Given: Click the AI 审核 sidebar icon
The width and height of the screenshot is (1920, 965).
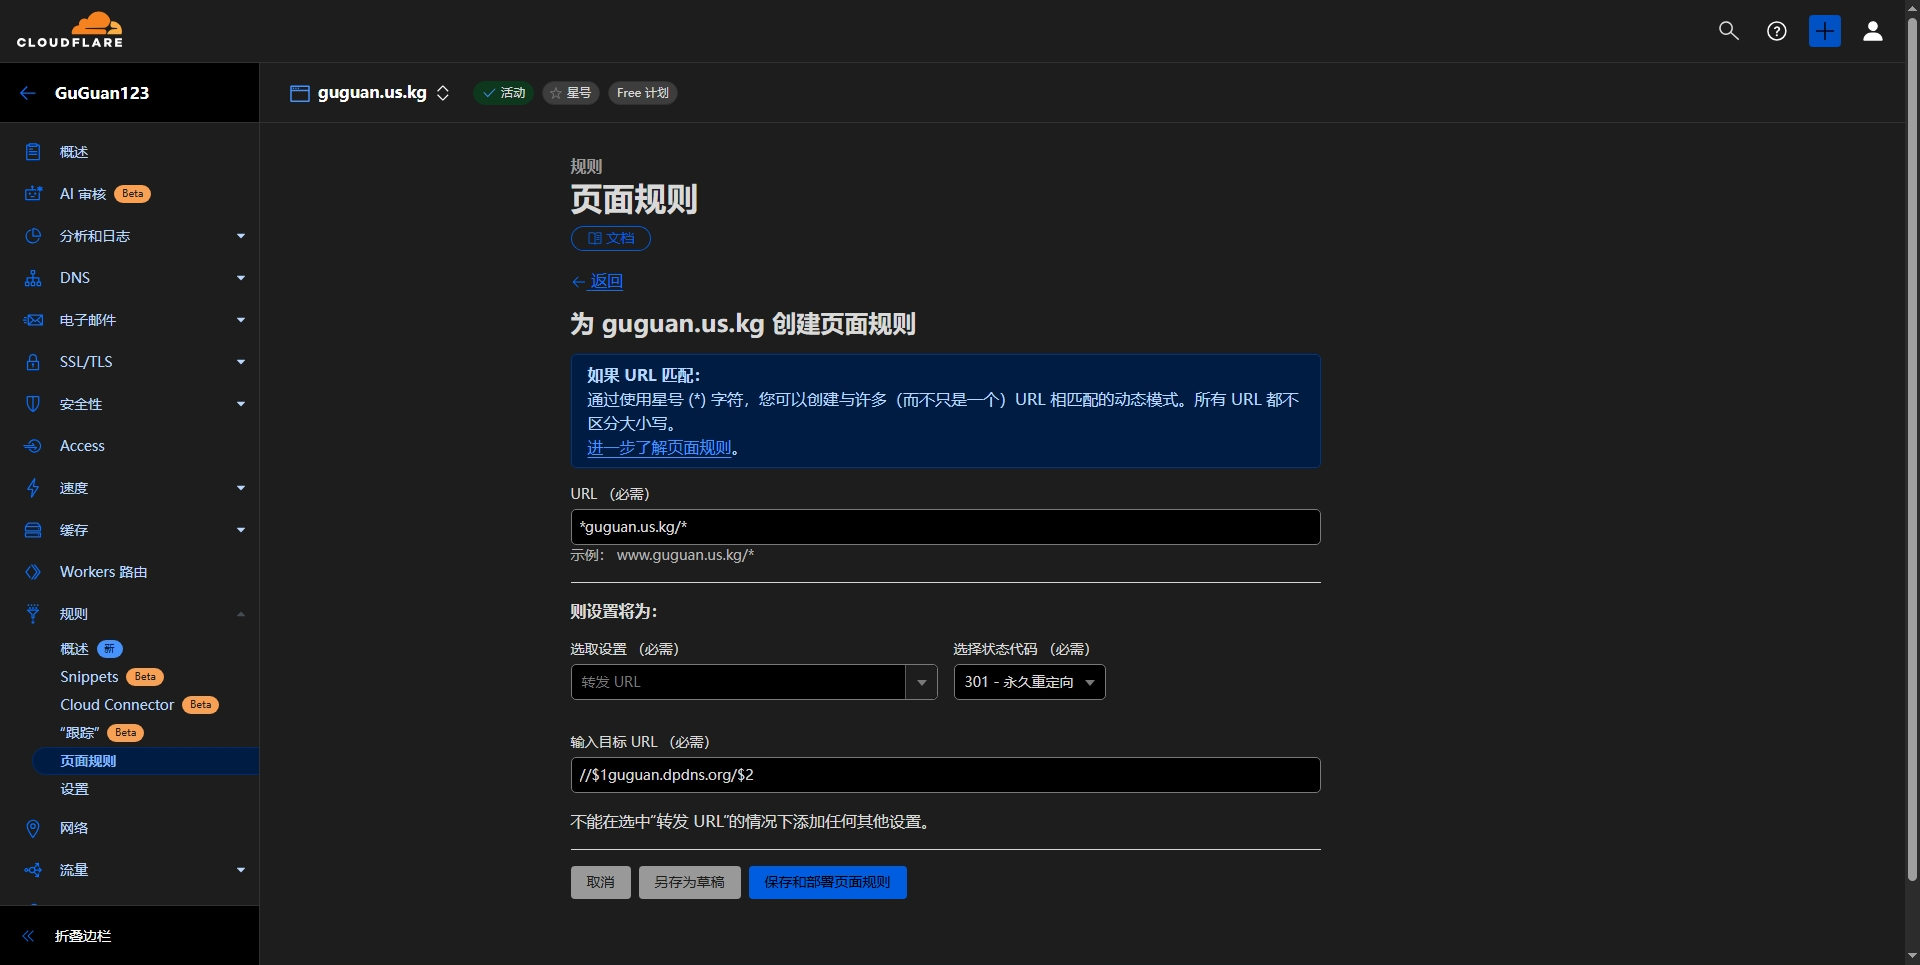Looking at the screenshot, I should point(33,194).
